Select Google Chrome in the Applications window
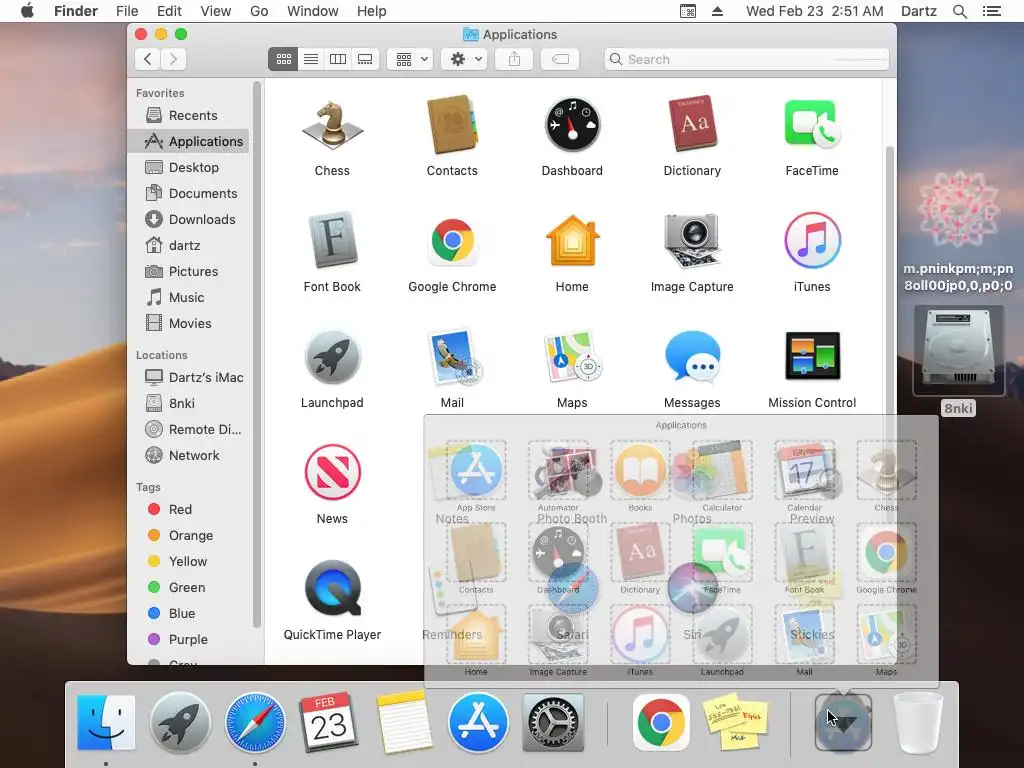 click(452, 241)
